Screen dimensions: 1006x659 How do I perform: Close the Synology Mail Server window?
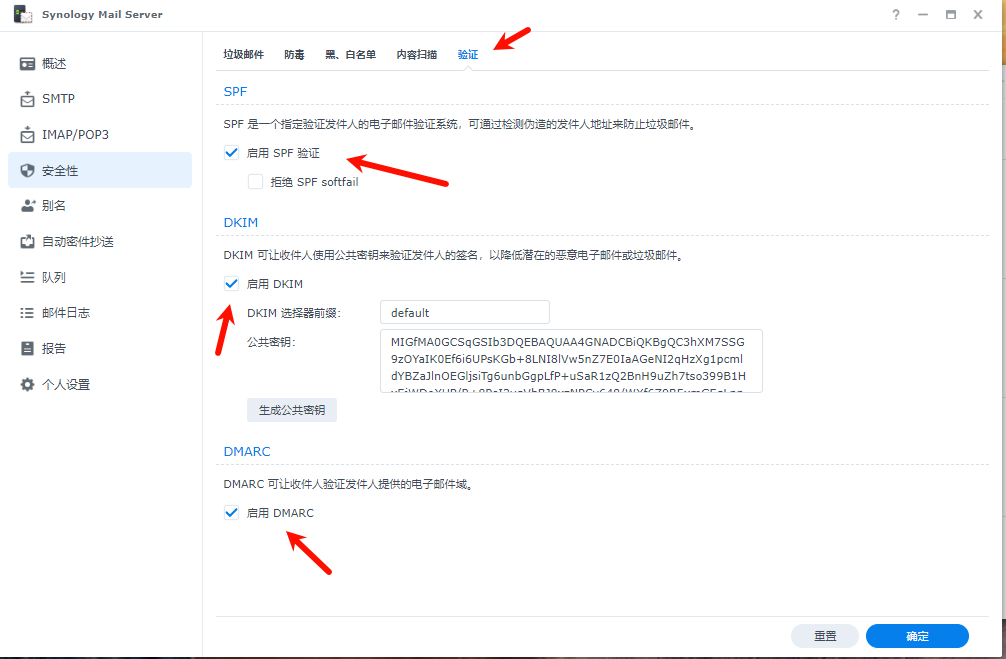click(x=978, y=15)
